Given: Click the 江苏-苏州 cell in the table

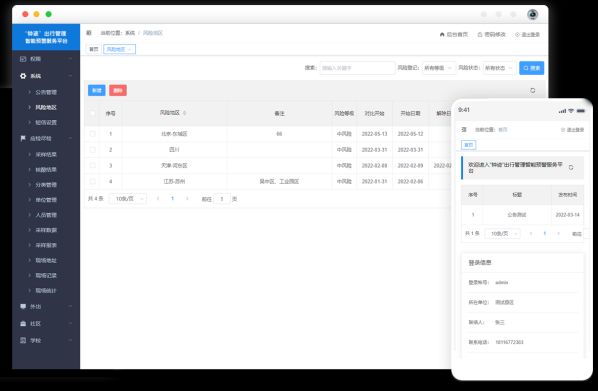Looking at the screenshot, I should 174,181.
